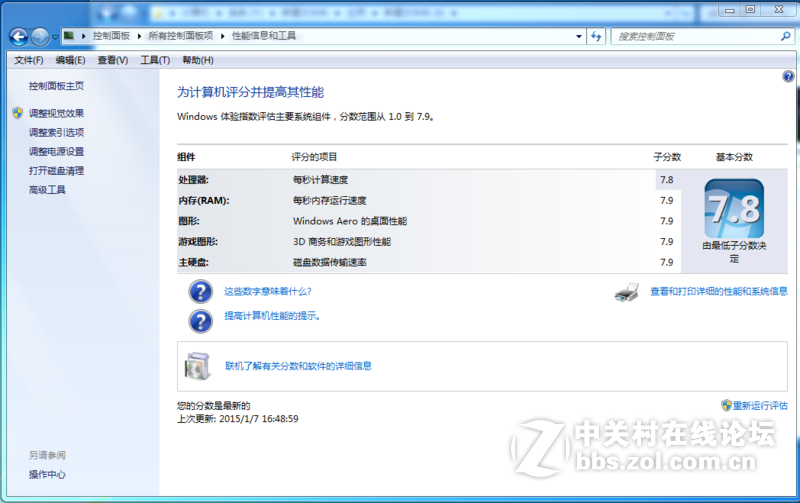Open 操作中心 link in sidebar

(x=47, y=474)
